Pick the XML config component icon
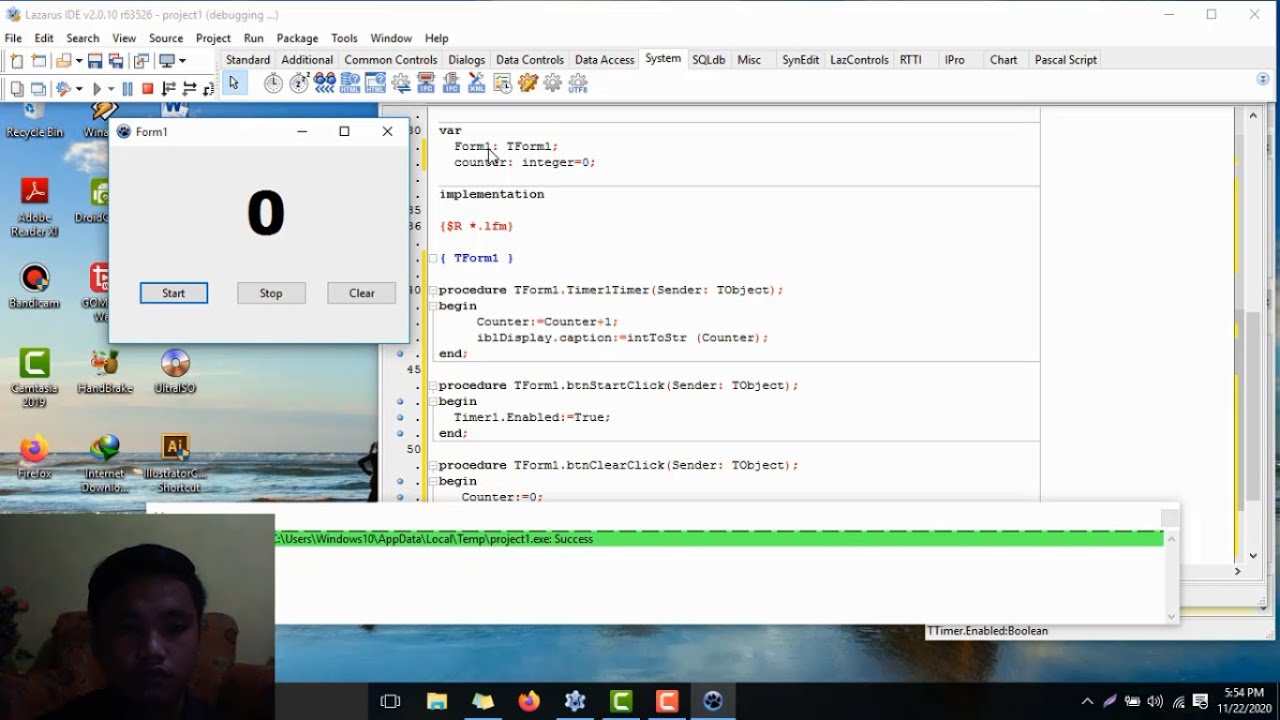The height and width of the screenshot is (720, 1280). pyautogui.click(x=477, y=84)
